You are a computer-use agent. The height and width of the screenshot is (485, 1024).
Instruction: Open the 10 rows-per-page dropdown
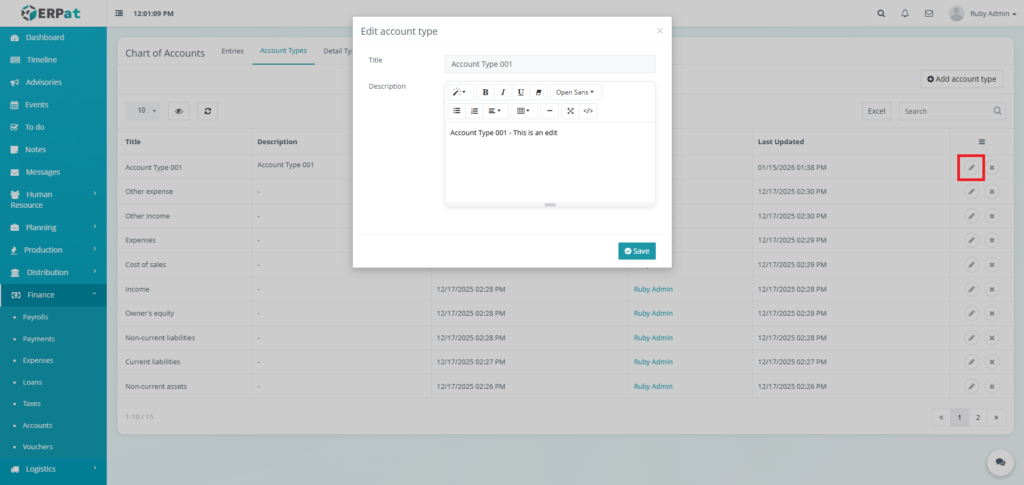(x=142, y=111)
